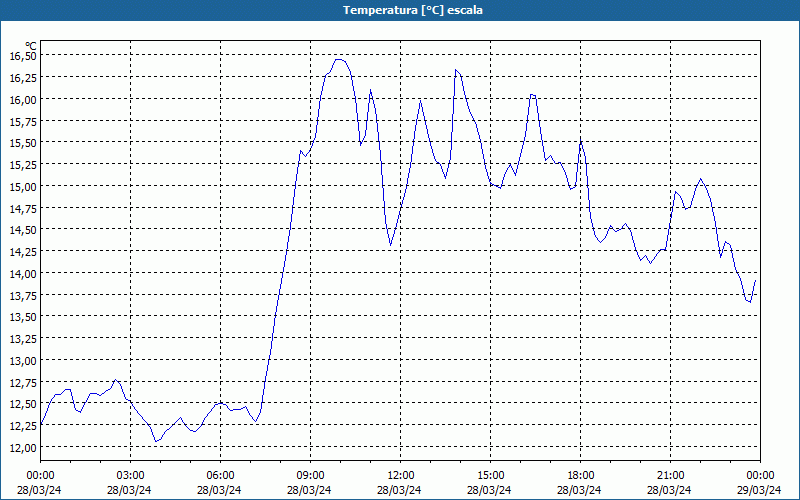800x500 pixels.
Task: Select the 13,75 y-axis label
Action: click(x=23, y=295)
